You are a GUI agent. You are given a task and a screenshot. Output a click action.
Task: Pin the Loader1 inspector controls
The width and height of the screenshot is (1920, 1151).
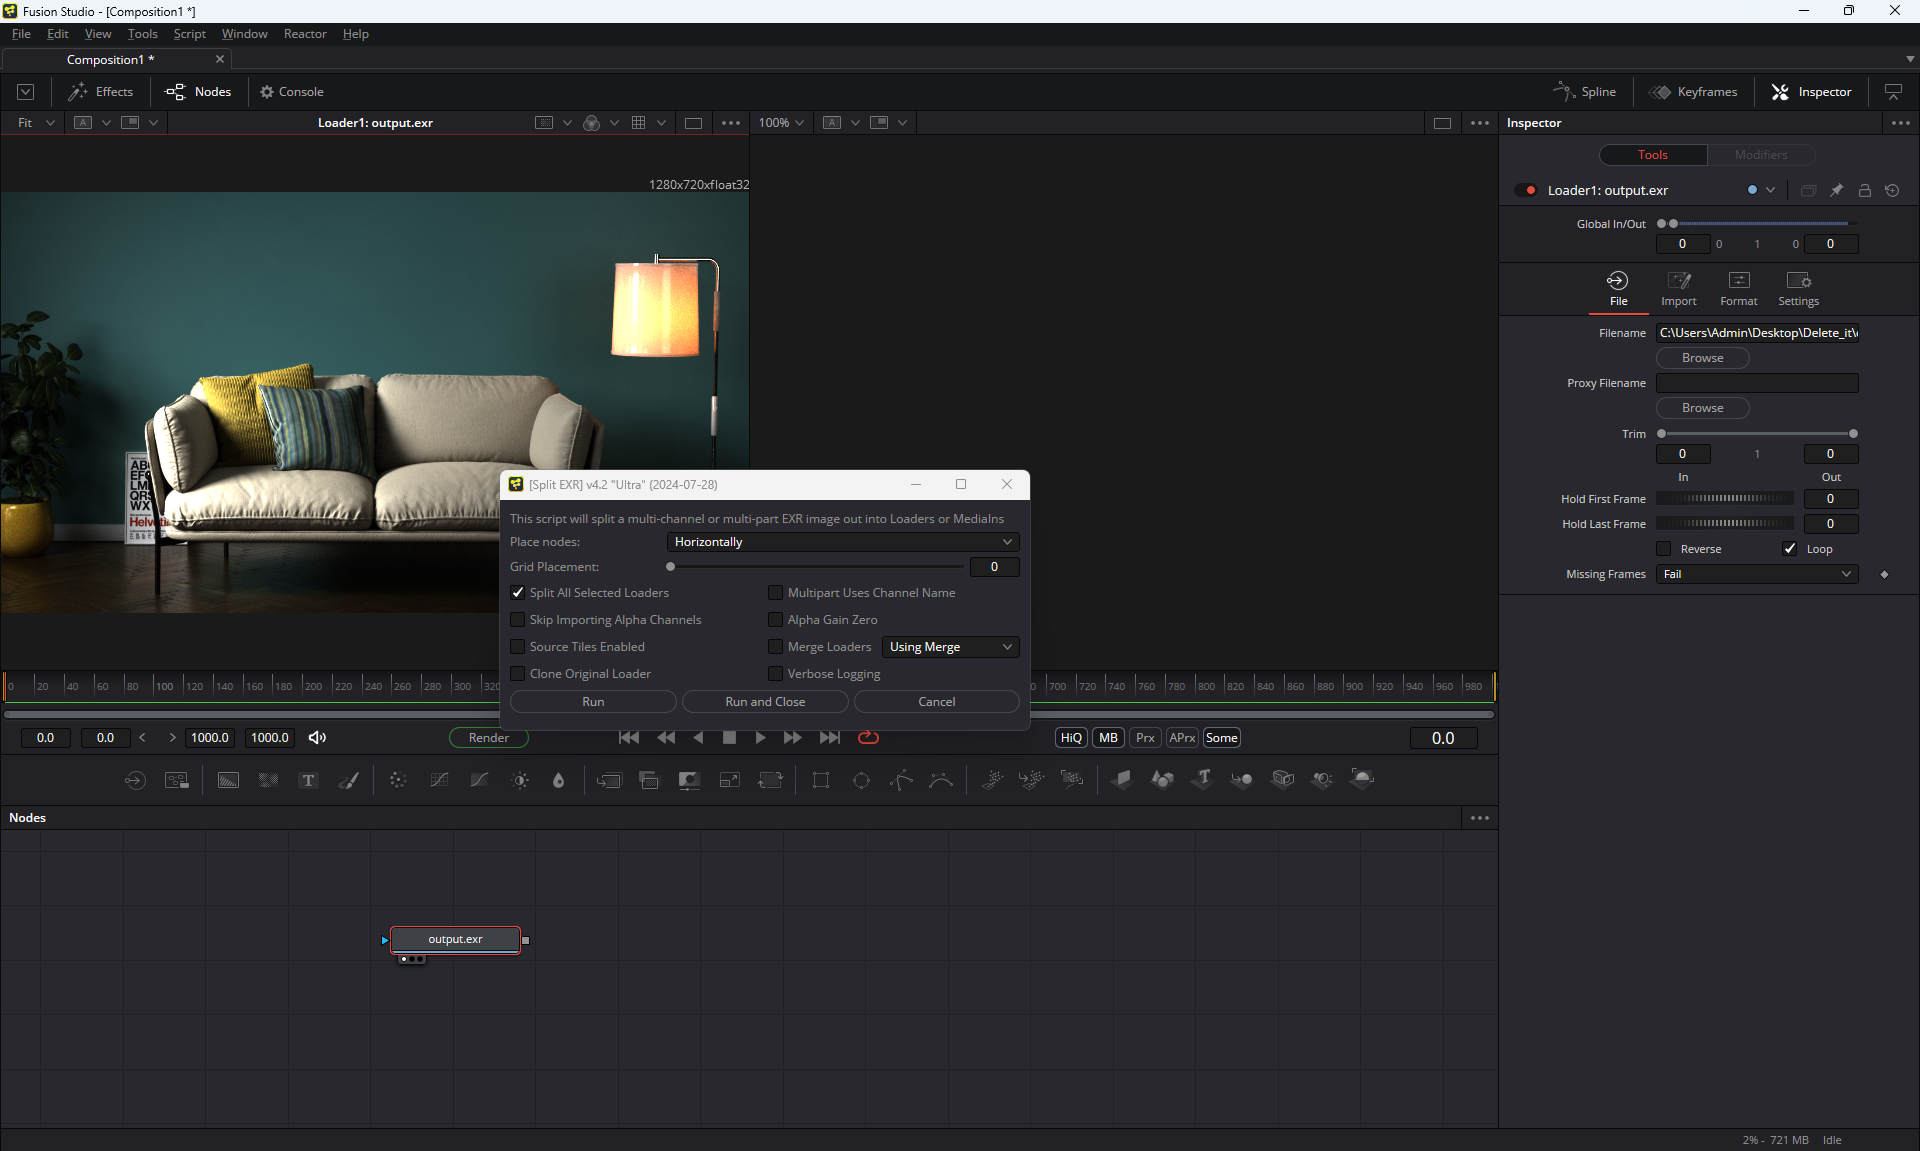[x=1836, y=190]
